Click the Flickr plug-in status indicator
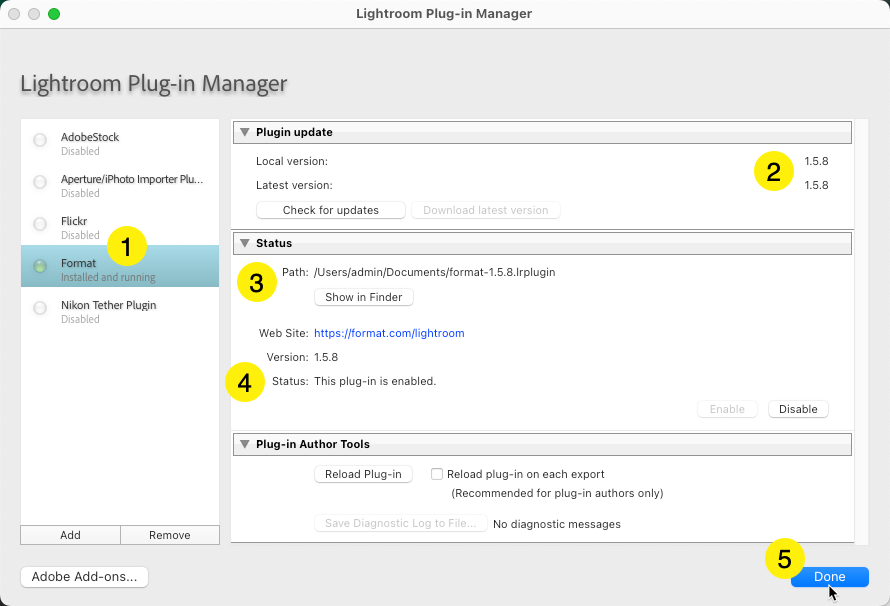 click(x=40, y=224)
